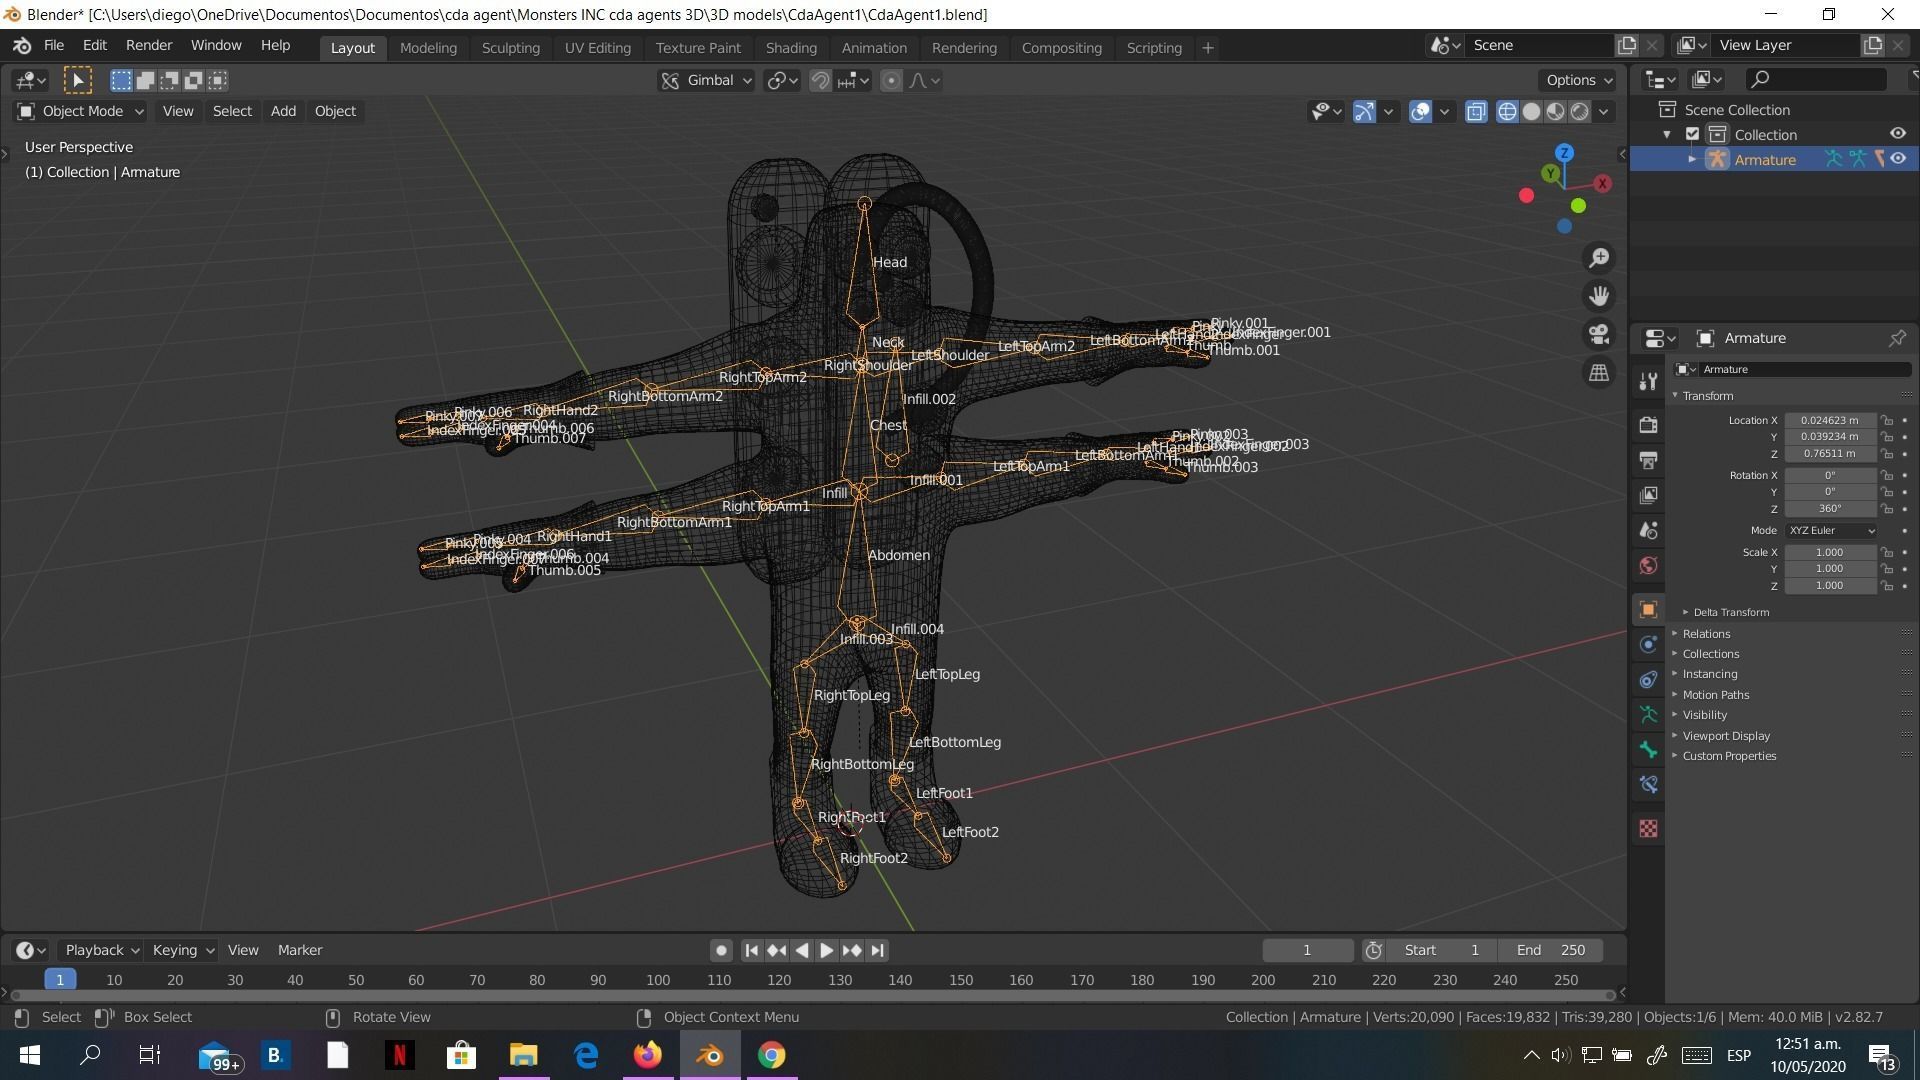
Task: Click the Zoom view magnifier icon
Action: [1599, 258]
